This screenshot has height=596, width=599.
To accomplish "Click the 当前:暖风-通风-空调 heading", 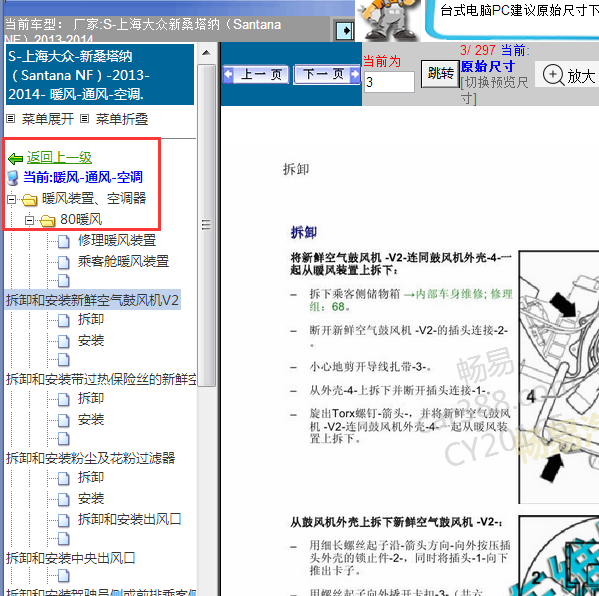I will pos(83,177).
